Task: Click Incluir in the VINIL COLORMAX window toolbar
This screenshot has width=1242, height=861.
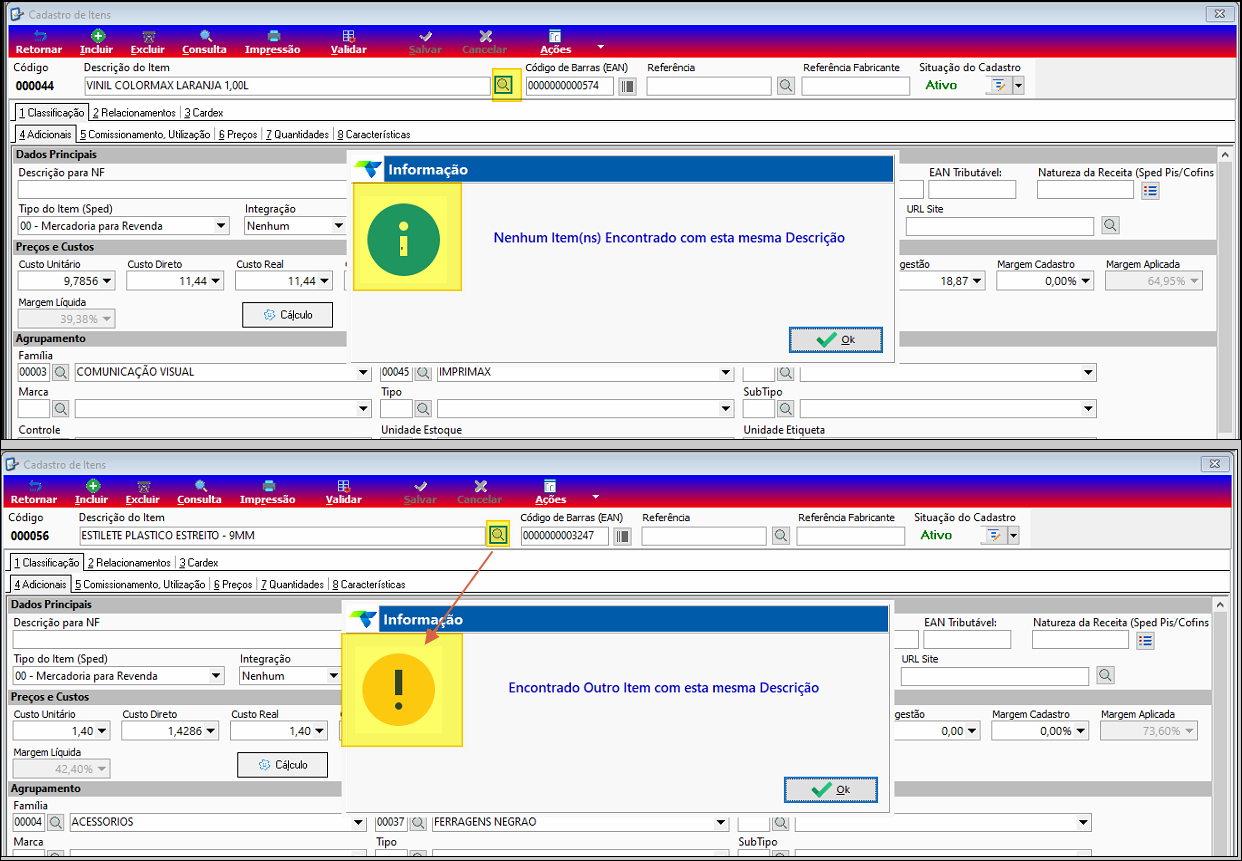Action: [96, 42]
